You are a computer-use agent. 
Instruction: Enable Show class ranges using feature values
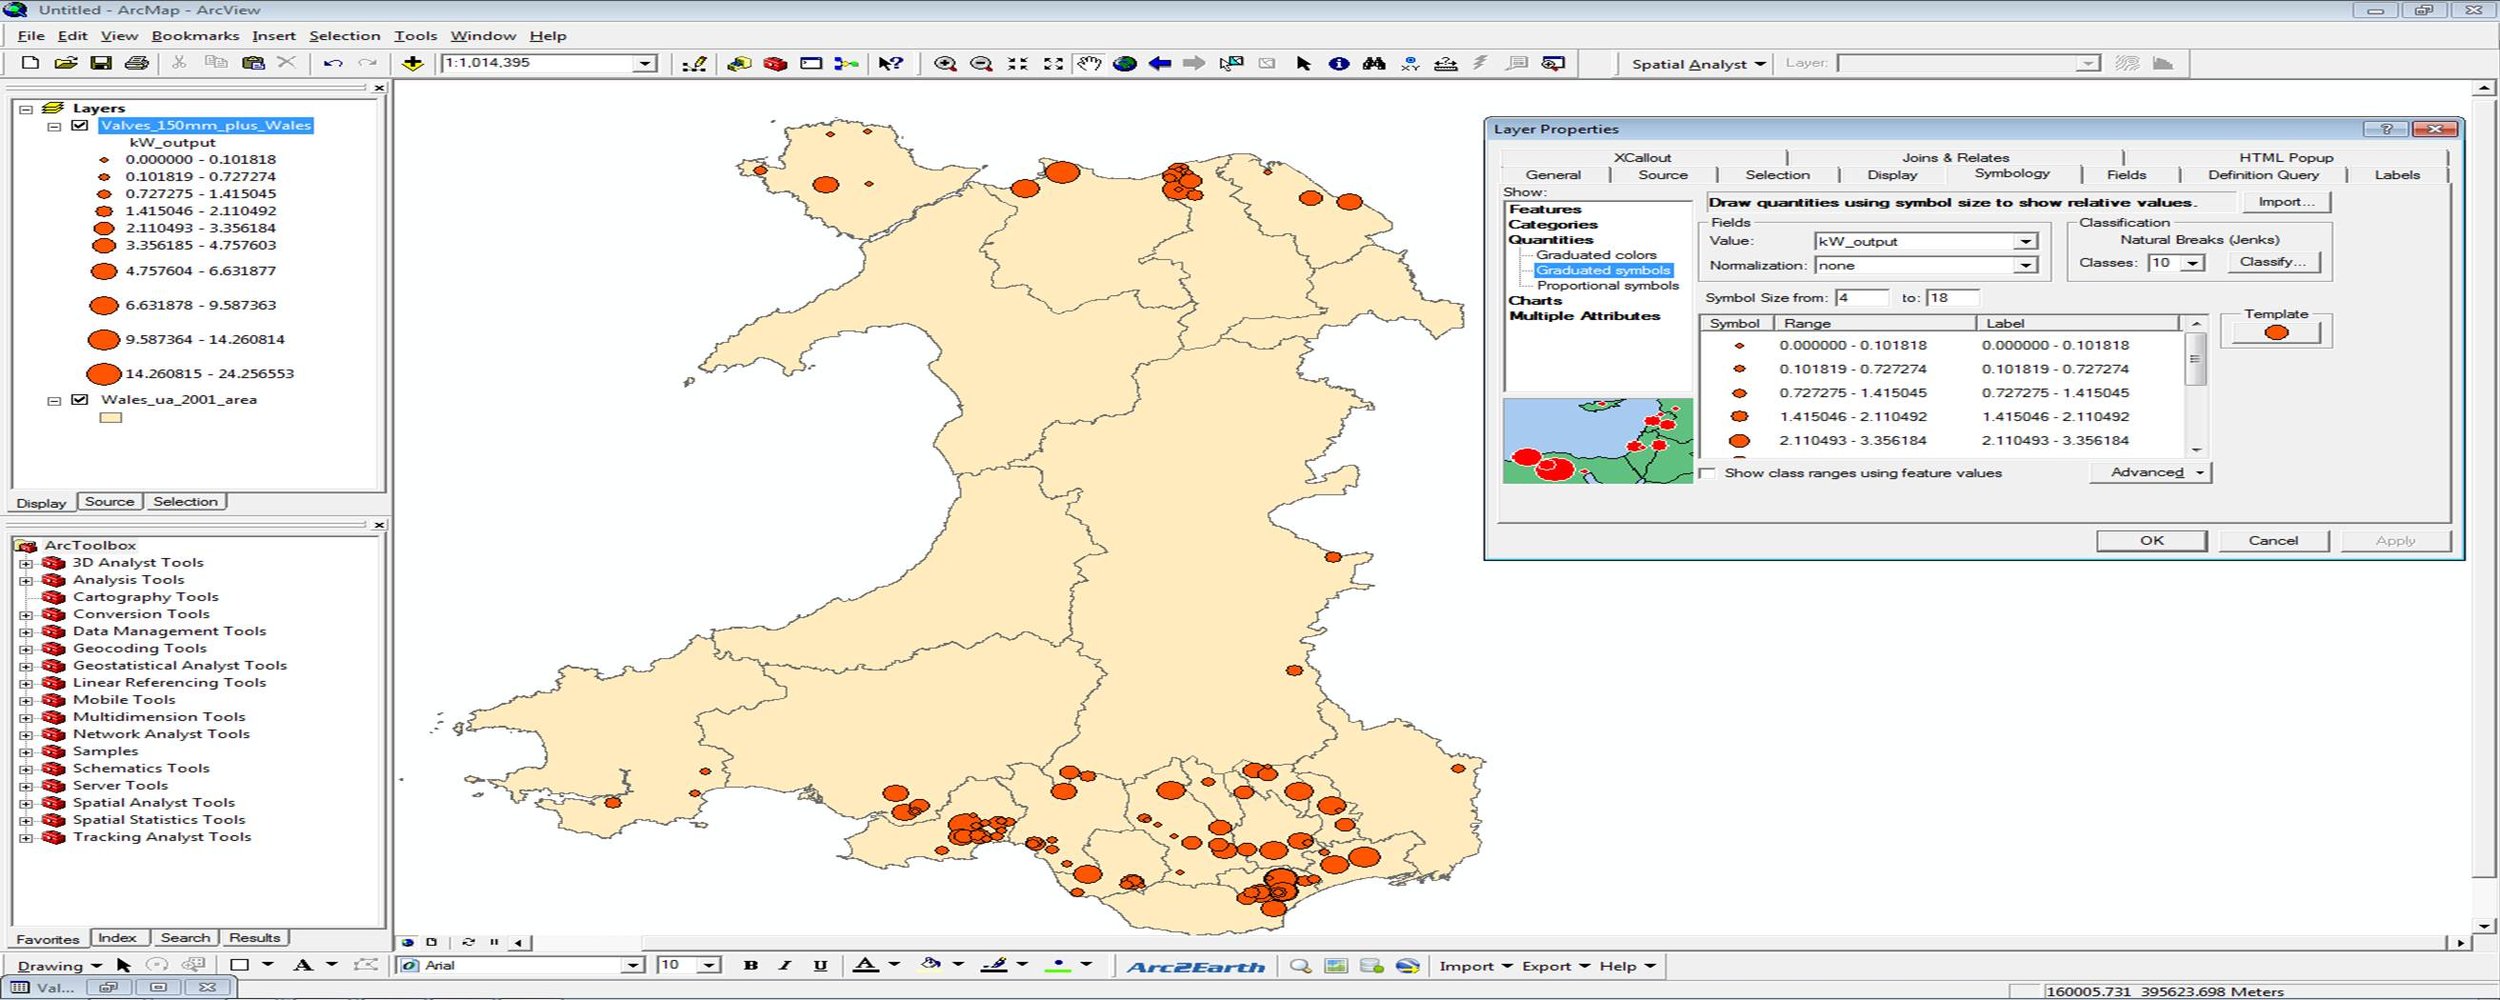(x=1708, y=473)
